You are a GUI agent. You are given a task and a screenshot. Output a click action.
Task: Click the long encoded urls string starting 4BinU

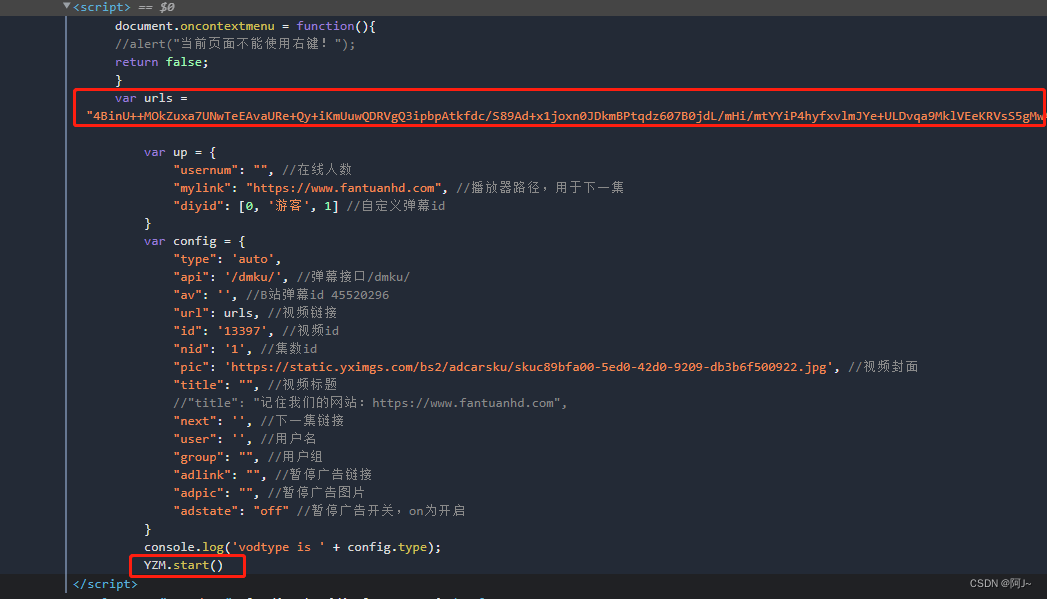(565, 116)
